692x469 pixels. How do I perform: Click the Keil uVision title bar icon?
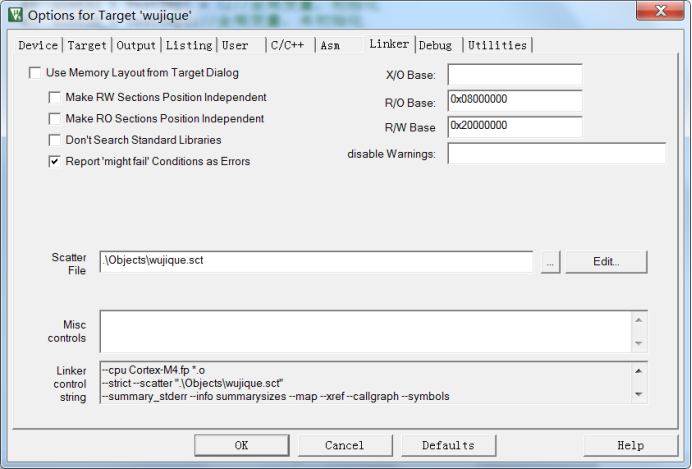tap(15, 15)
